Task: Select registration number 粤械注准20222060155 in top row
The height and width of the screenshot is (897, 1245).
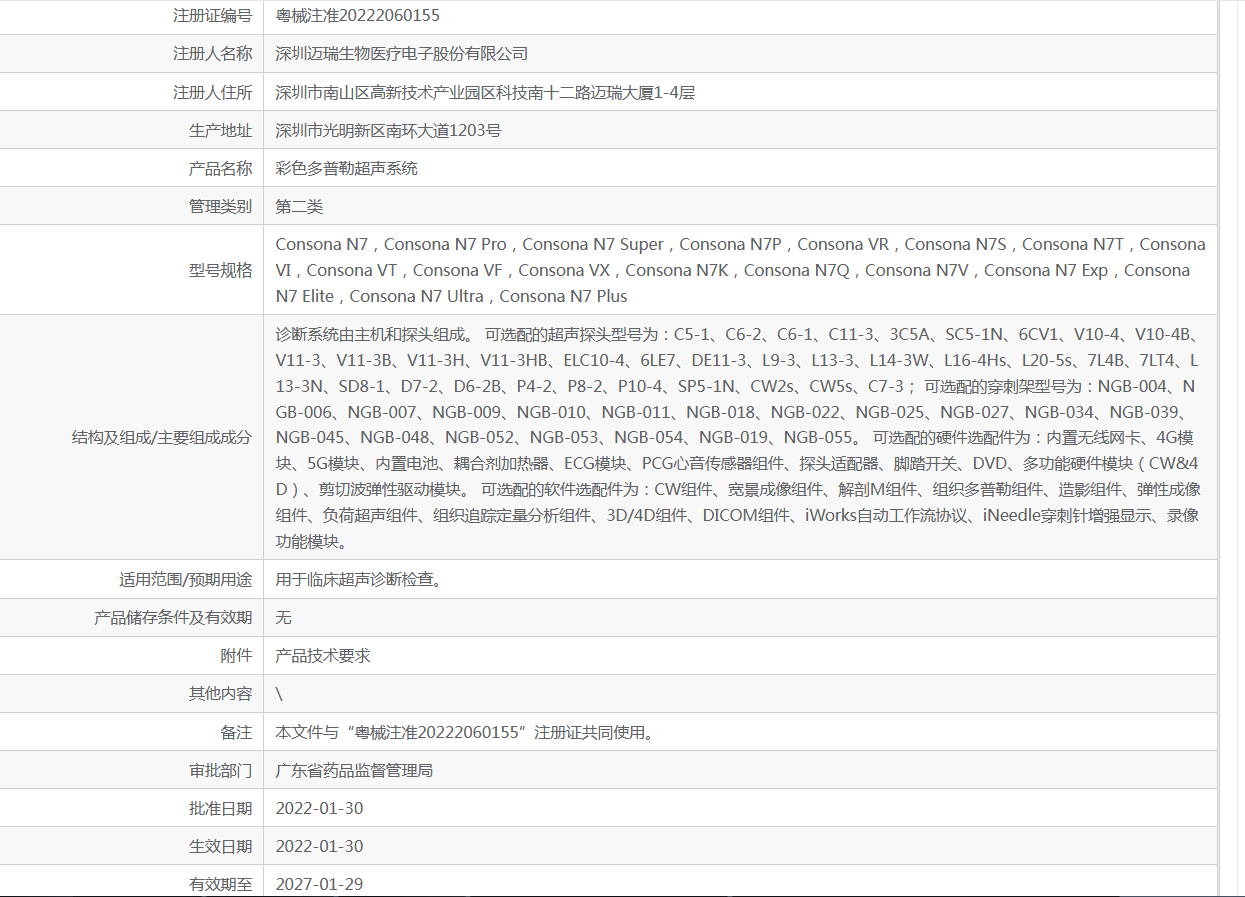Action: [x=357, y=16]
